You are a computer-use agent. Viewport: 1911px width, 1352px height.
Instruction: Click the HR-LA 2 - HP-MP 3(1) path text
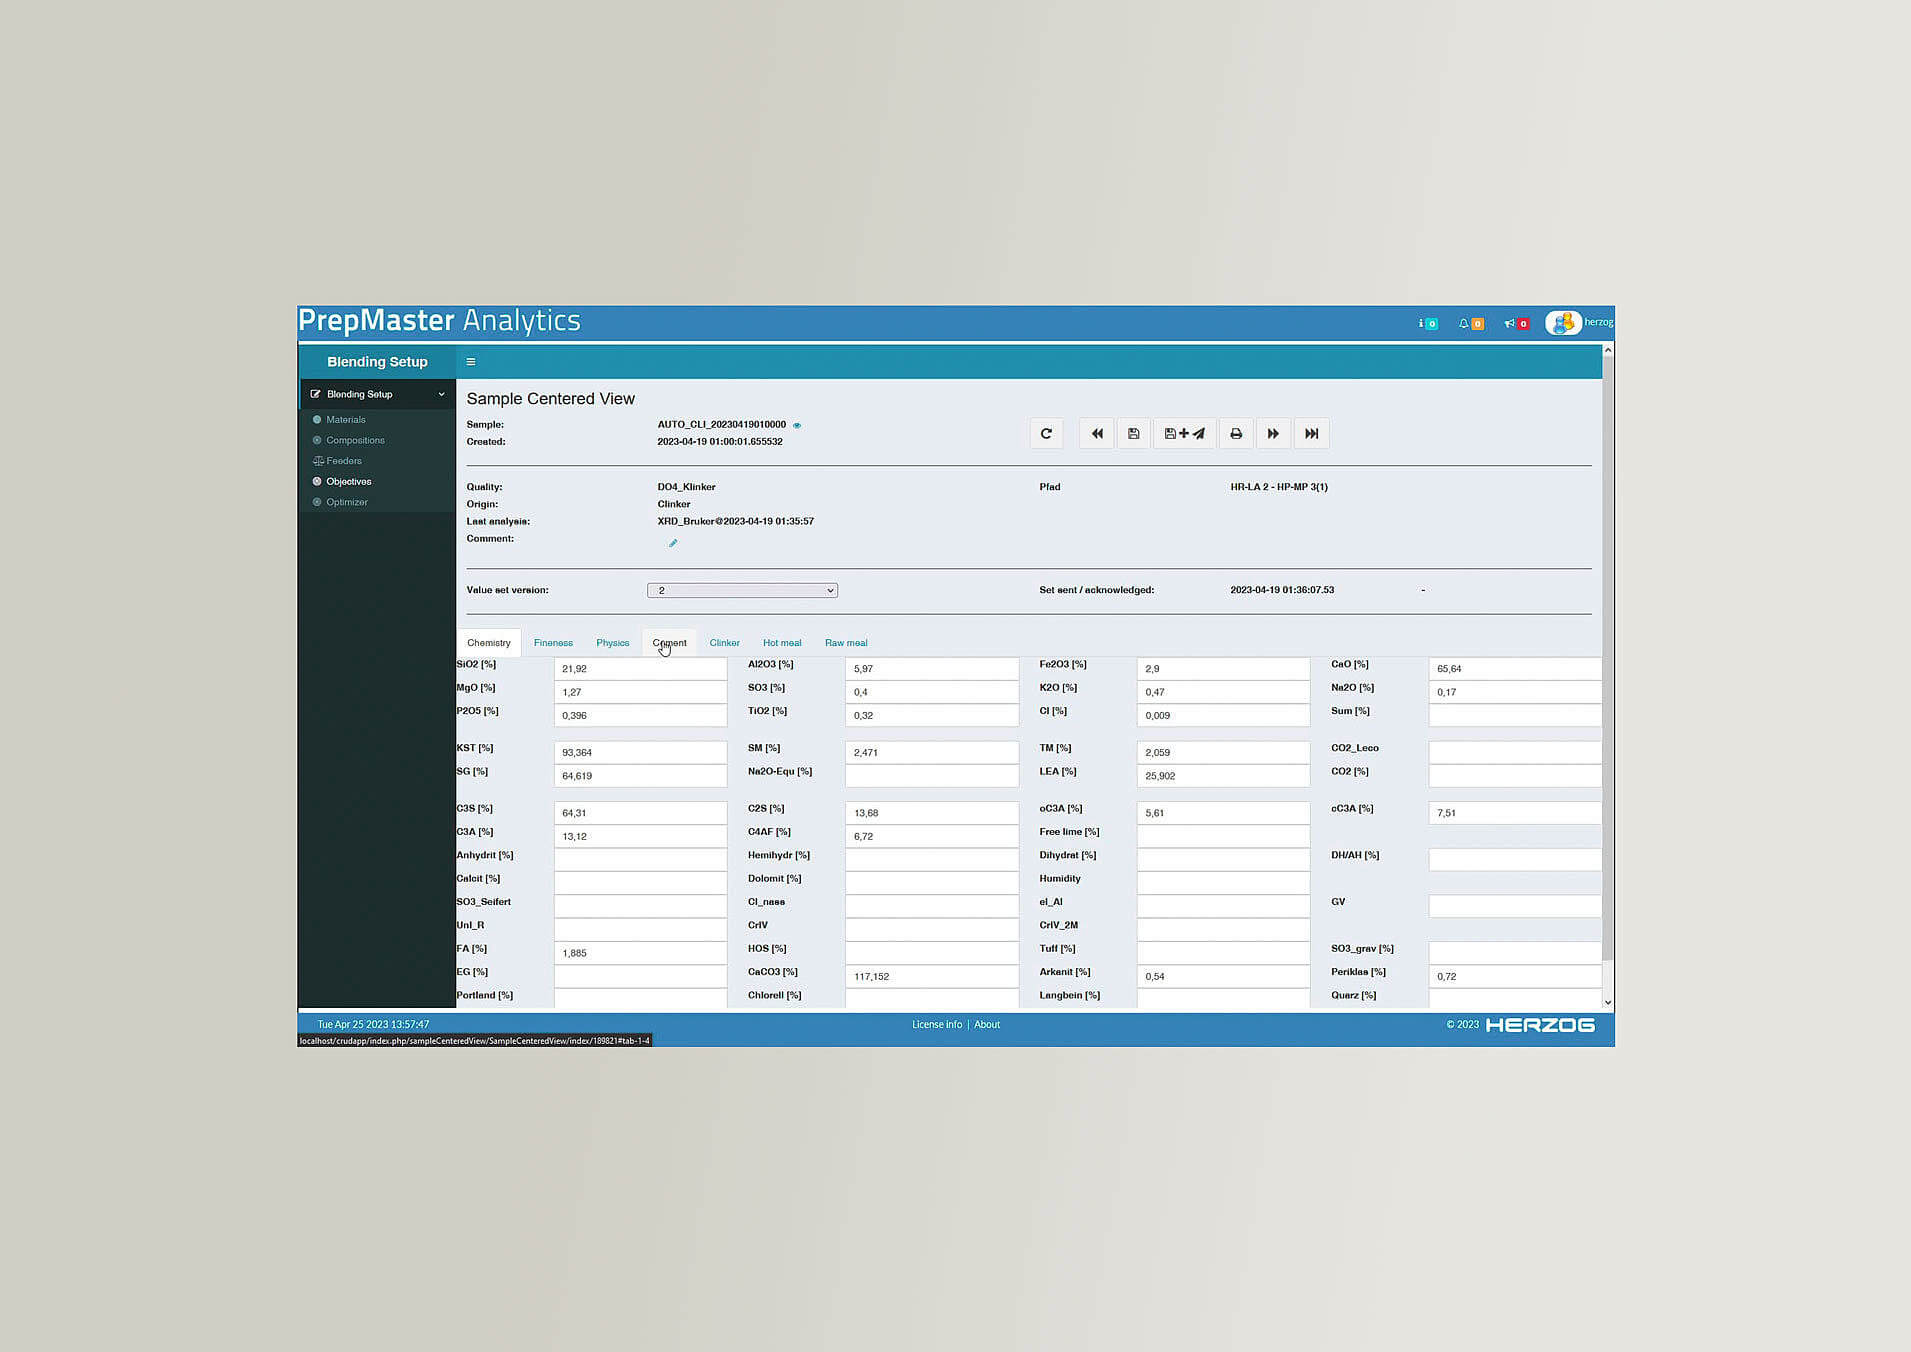1279,487
